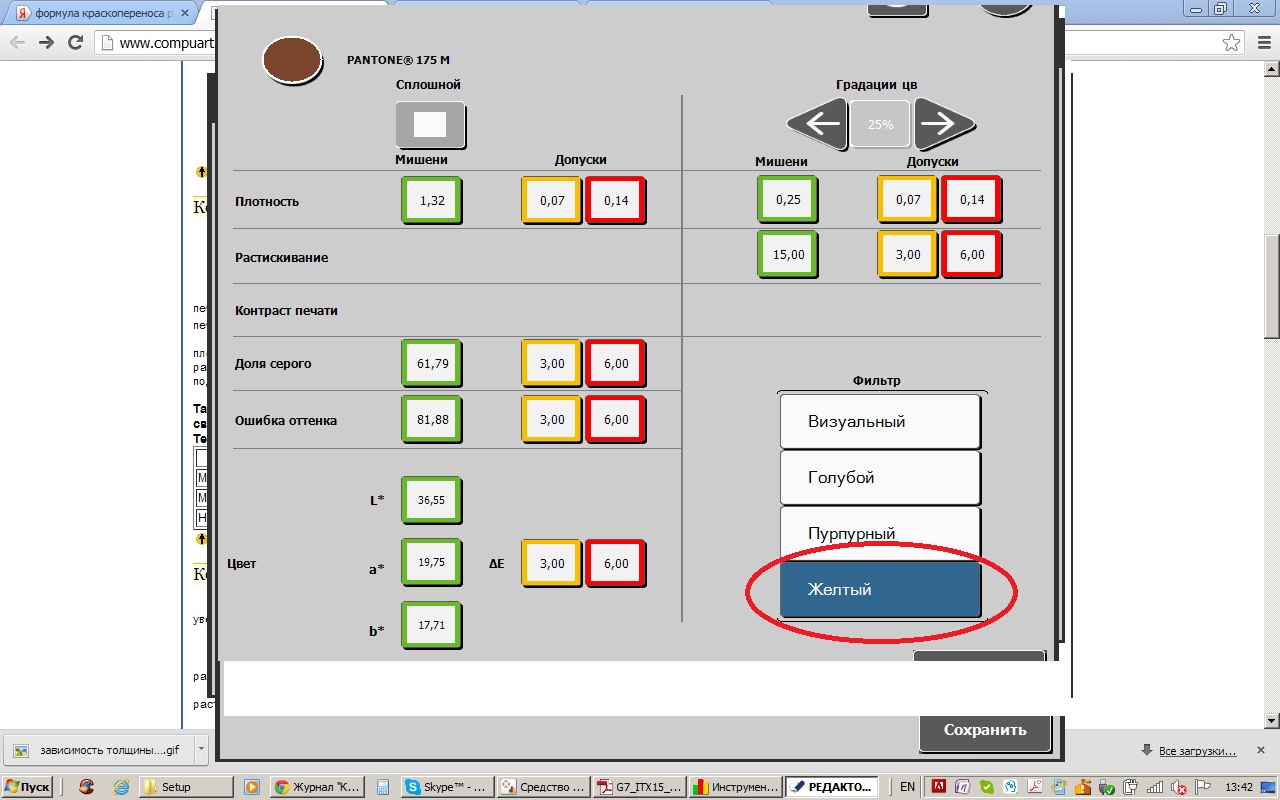Click the browser forward arrow
The width and height of the screenshot is (1280, 800).
(46, 42)
